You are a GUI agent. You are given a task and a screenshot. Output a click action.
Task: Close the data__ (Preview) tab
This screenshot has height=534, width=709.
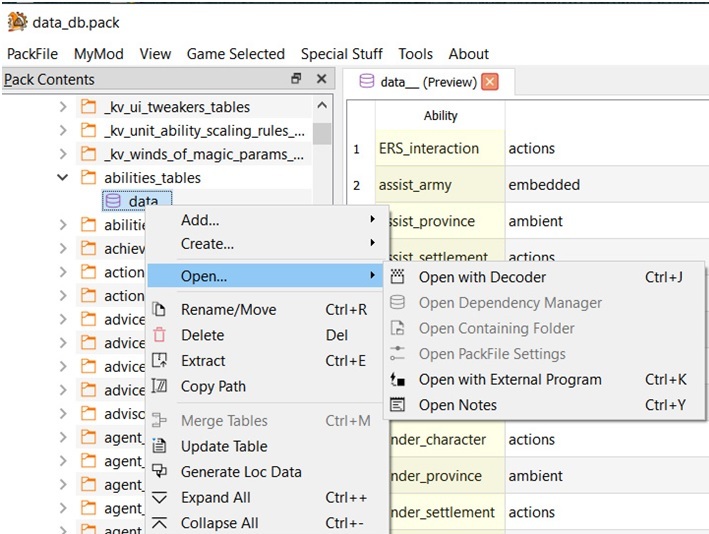click(490, 82)
